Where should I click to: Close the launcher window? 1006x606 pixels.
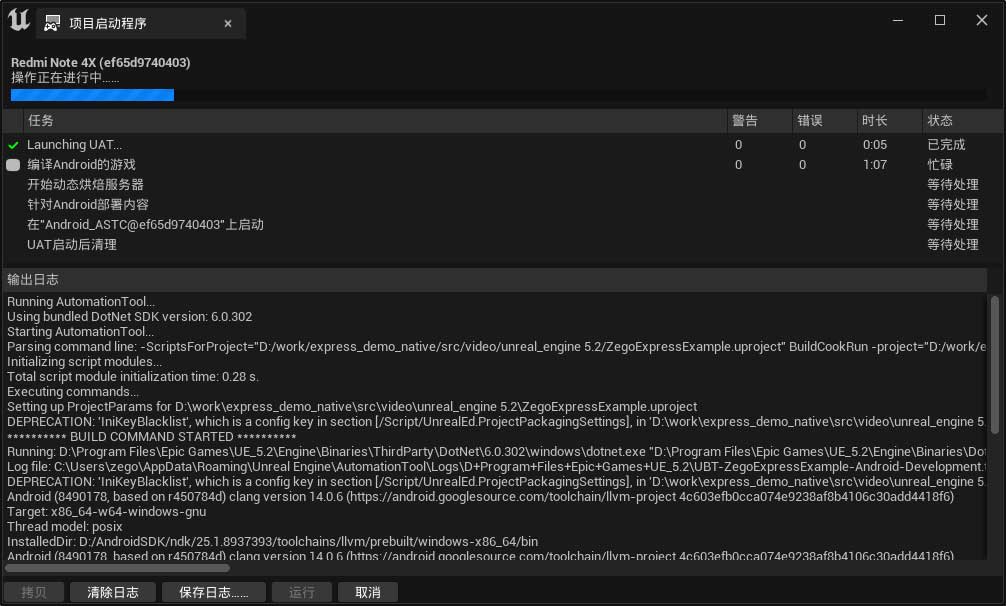coord(983,20)
